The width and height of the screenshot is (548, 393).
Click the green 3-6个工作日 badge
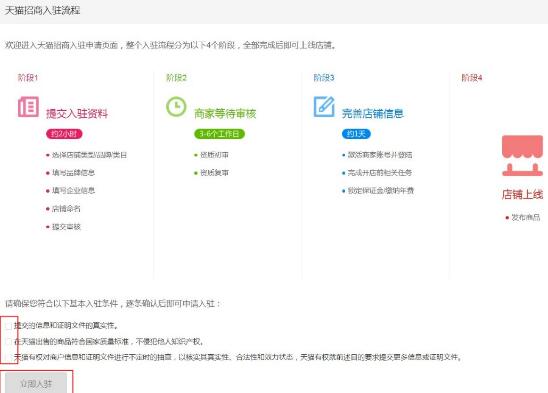pyautogui.click(x=219, y=134)
